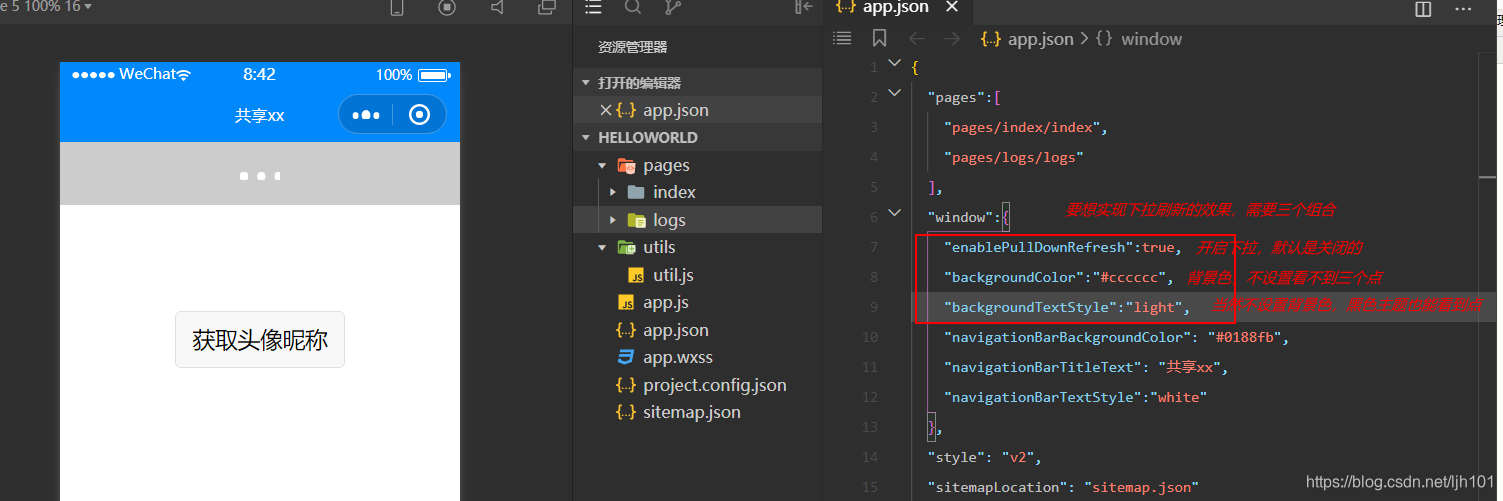Screen dimensions: 1503x501
Task: Fold the pages array at line 2
Action: click(895, 94)
